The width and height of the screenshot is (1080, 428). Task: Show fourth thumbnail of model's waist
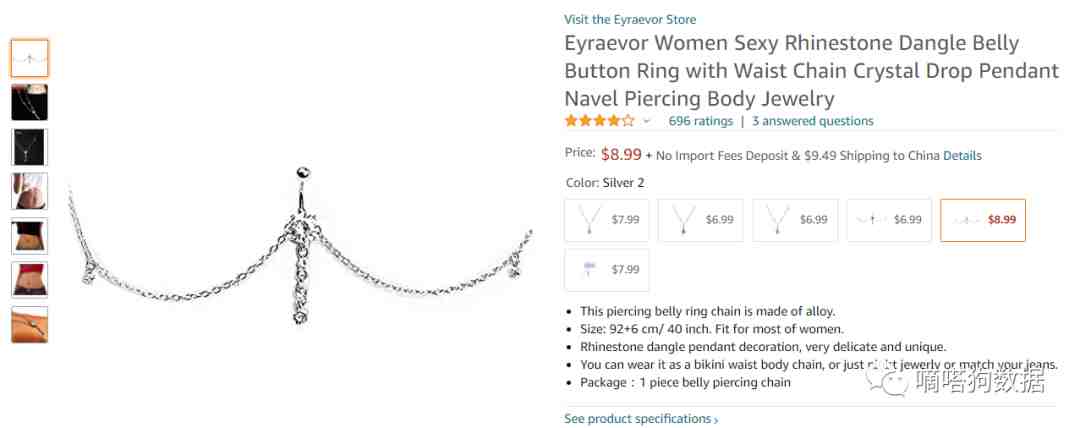(30, 191)
